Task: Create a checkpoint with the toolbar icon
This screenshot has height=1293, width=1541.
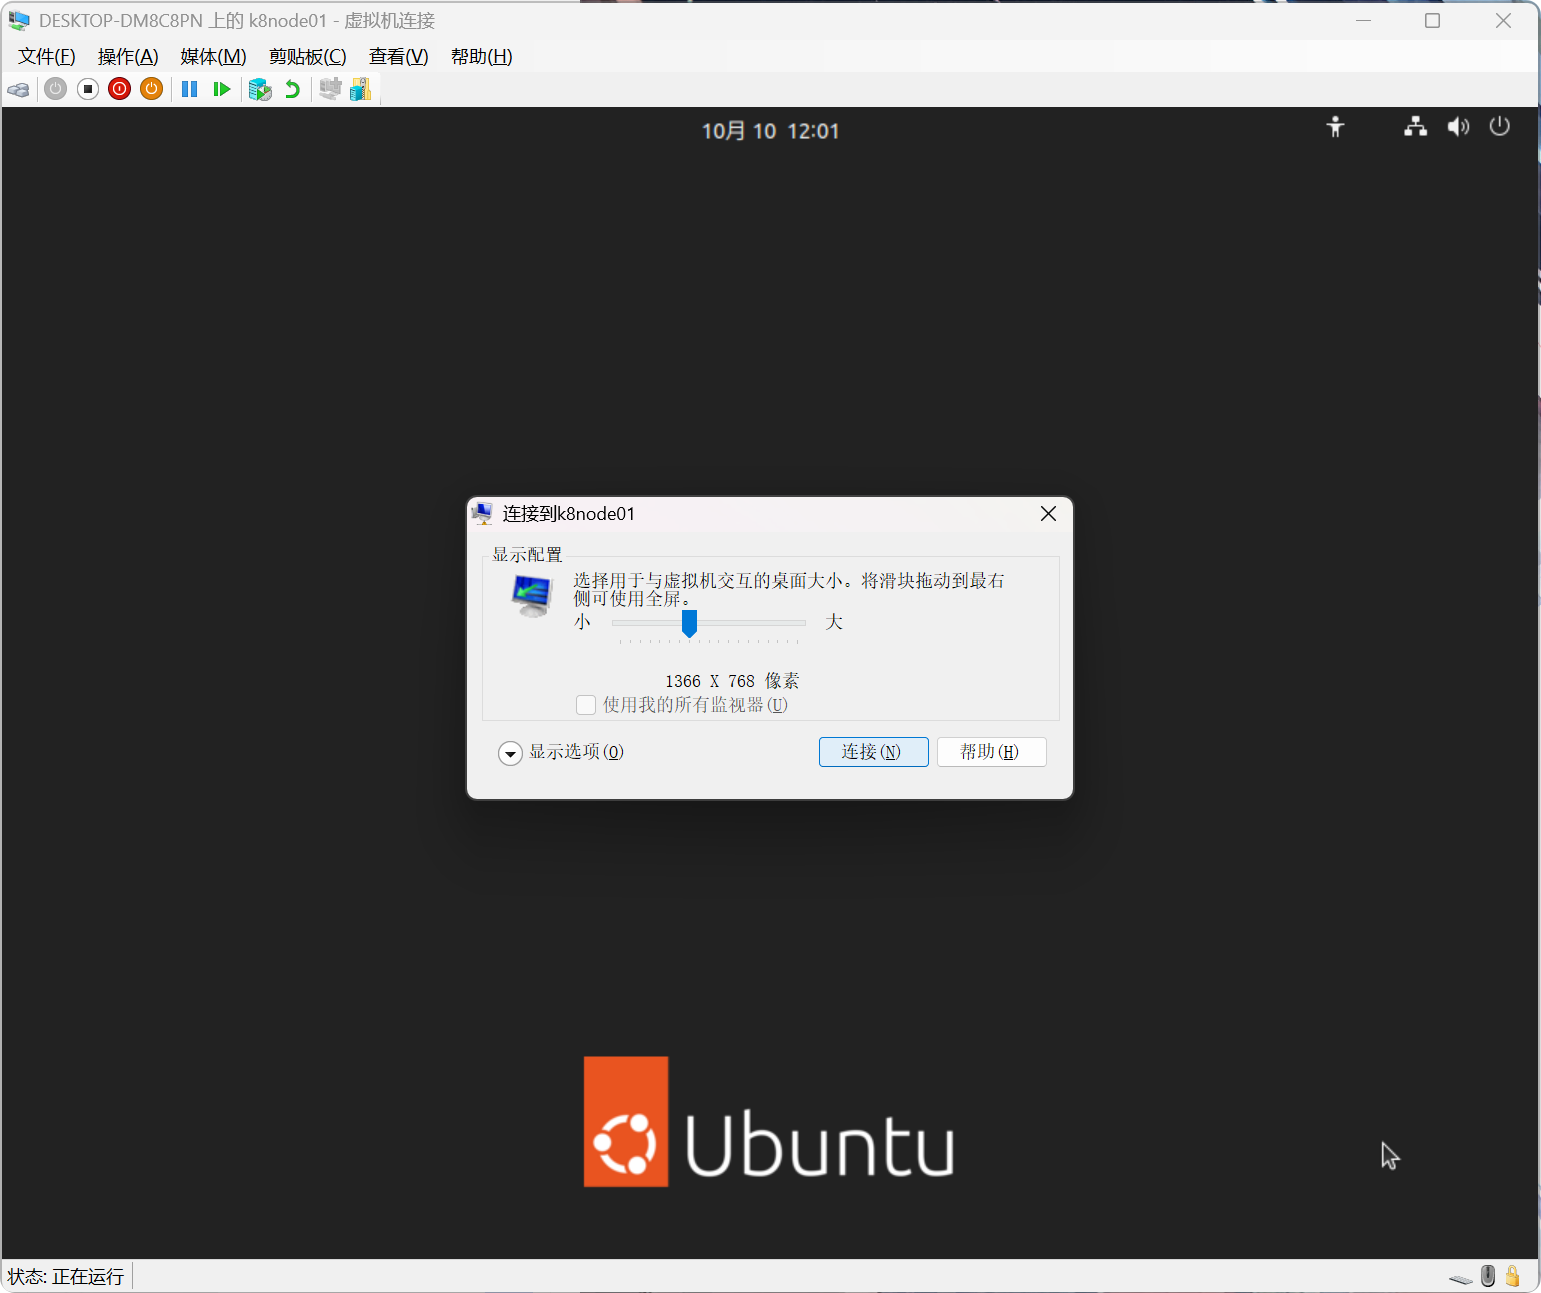Action: [x=260, y=89]
